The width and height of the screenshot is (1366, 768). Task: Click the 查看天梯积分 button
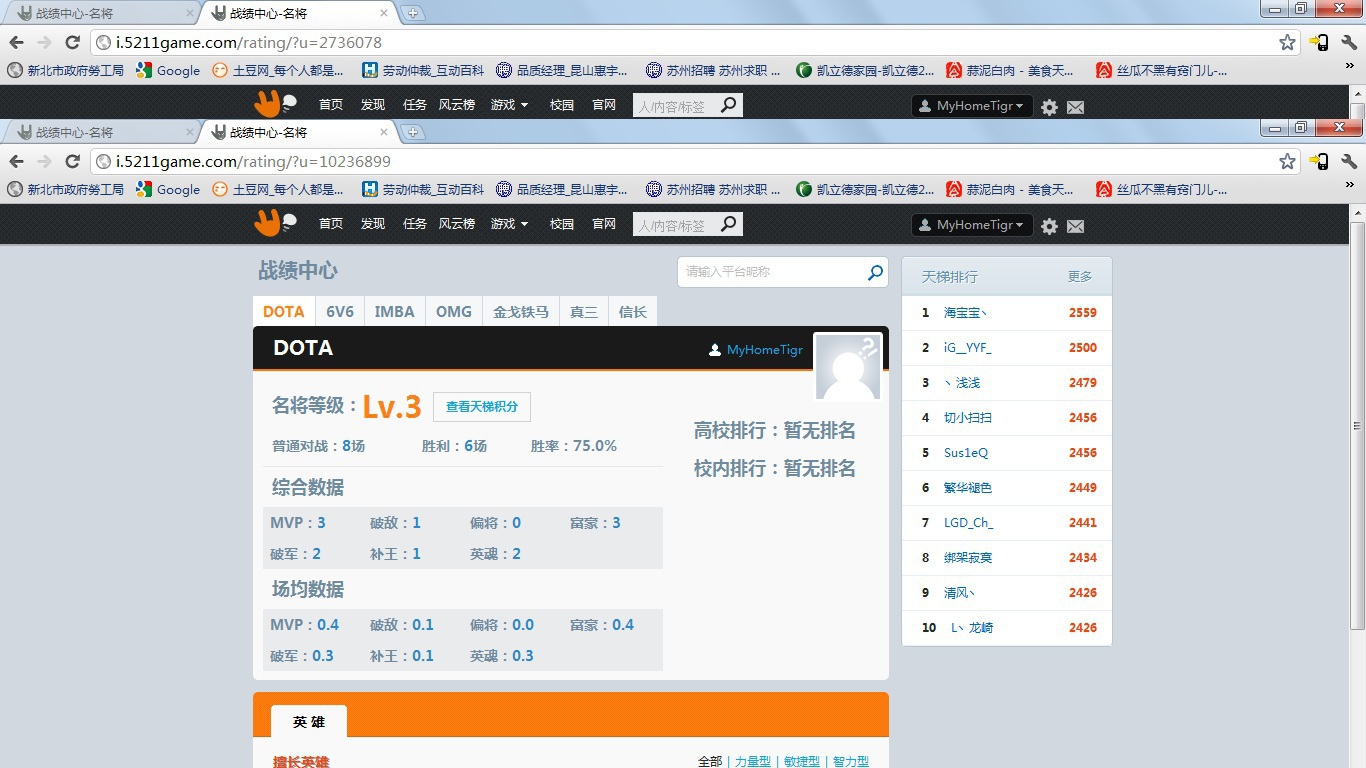click(x=482, y=407)
